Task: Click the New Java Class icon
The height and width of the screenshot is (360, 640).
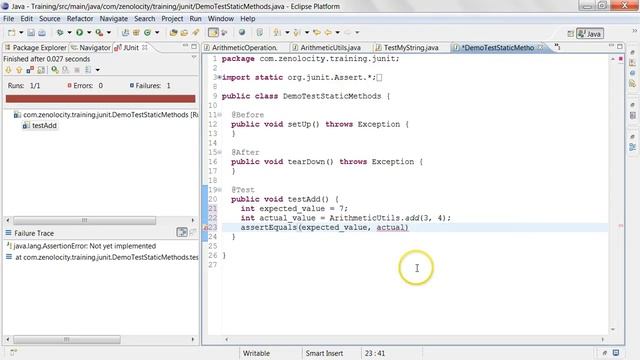Action: [147, 33]
